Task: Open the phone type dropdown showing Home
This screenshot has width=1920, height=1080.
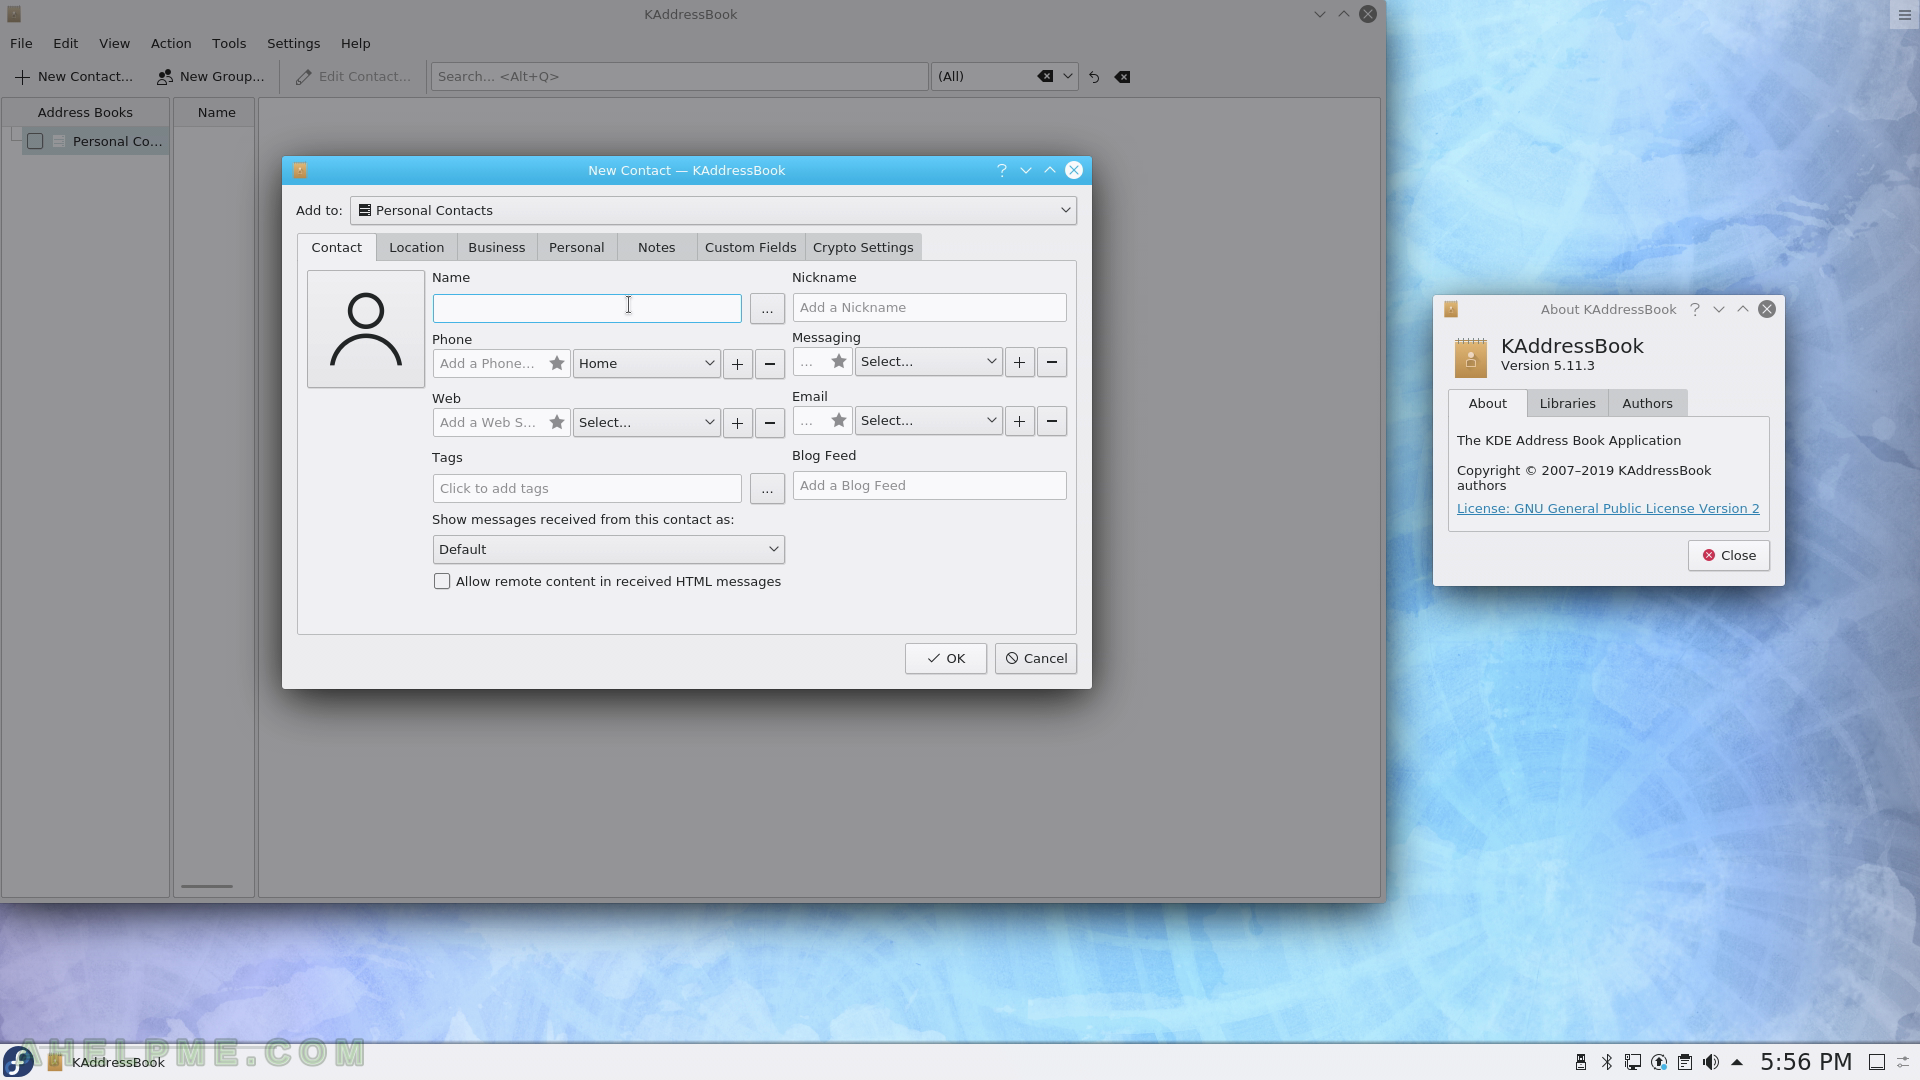Action: [x=646, y=363]
